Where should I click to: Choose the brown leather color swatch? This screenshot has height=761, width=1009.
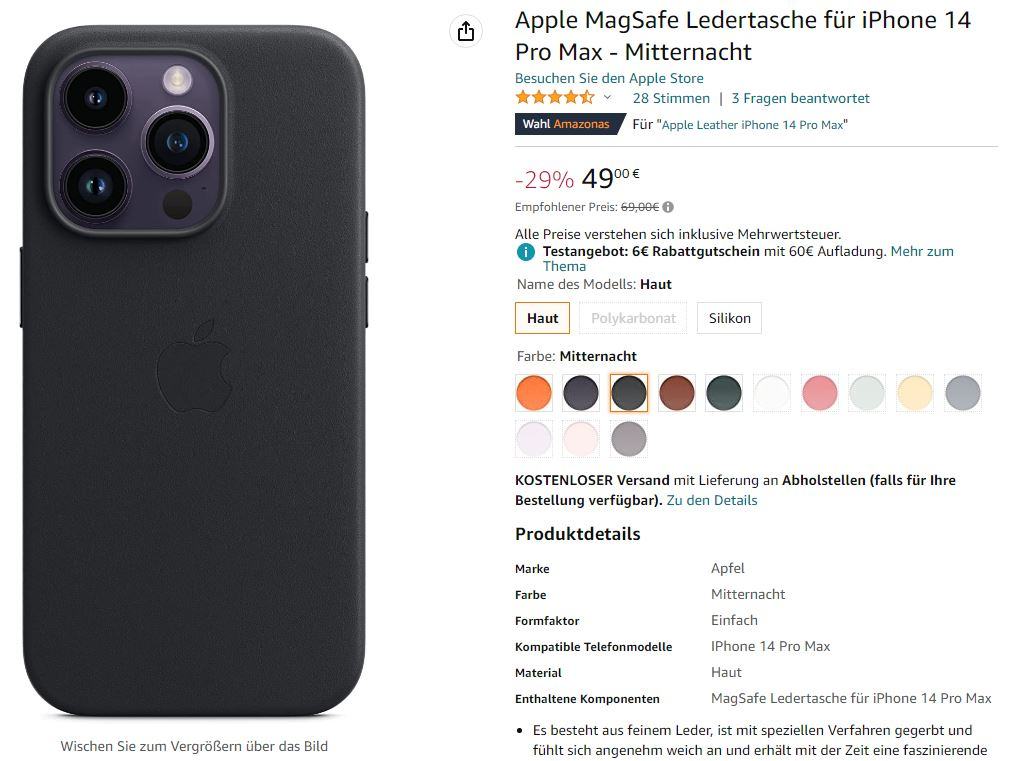[676, 392]
